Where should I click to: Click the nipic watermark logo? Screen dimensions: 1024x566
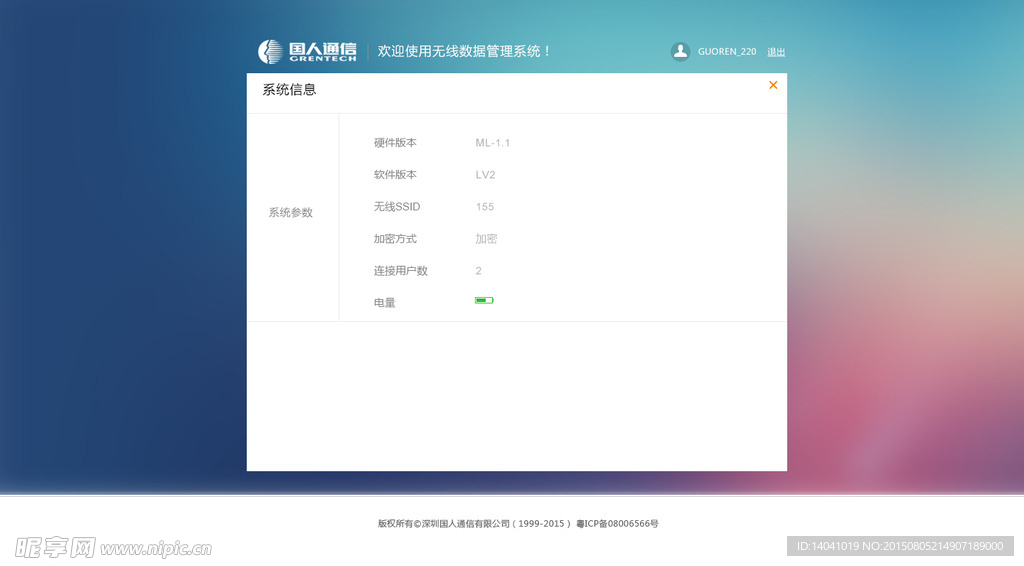point(112,547)
